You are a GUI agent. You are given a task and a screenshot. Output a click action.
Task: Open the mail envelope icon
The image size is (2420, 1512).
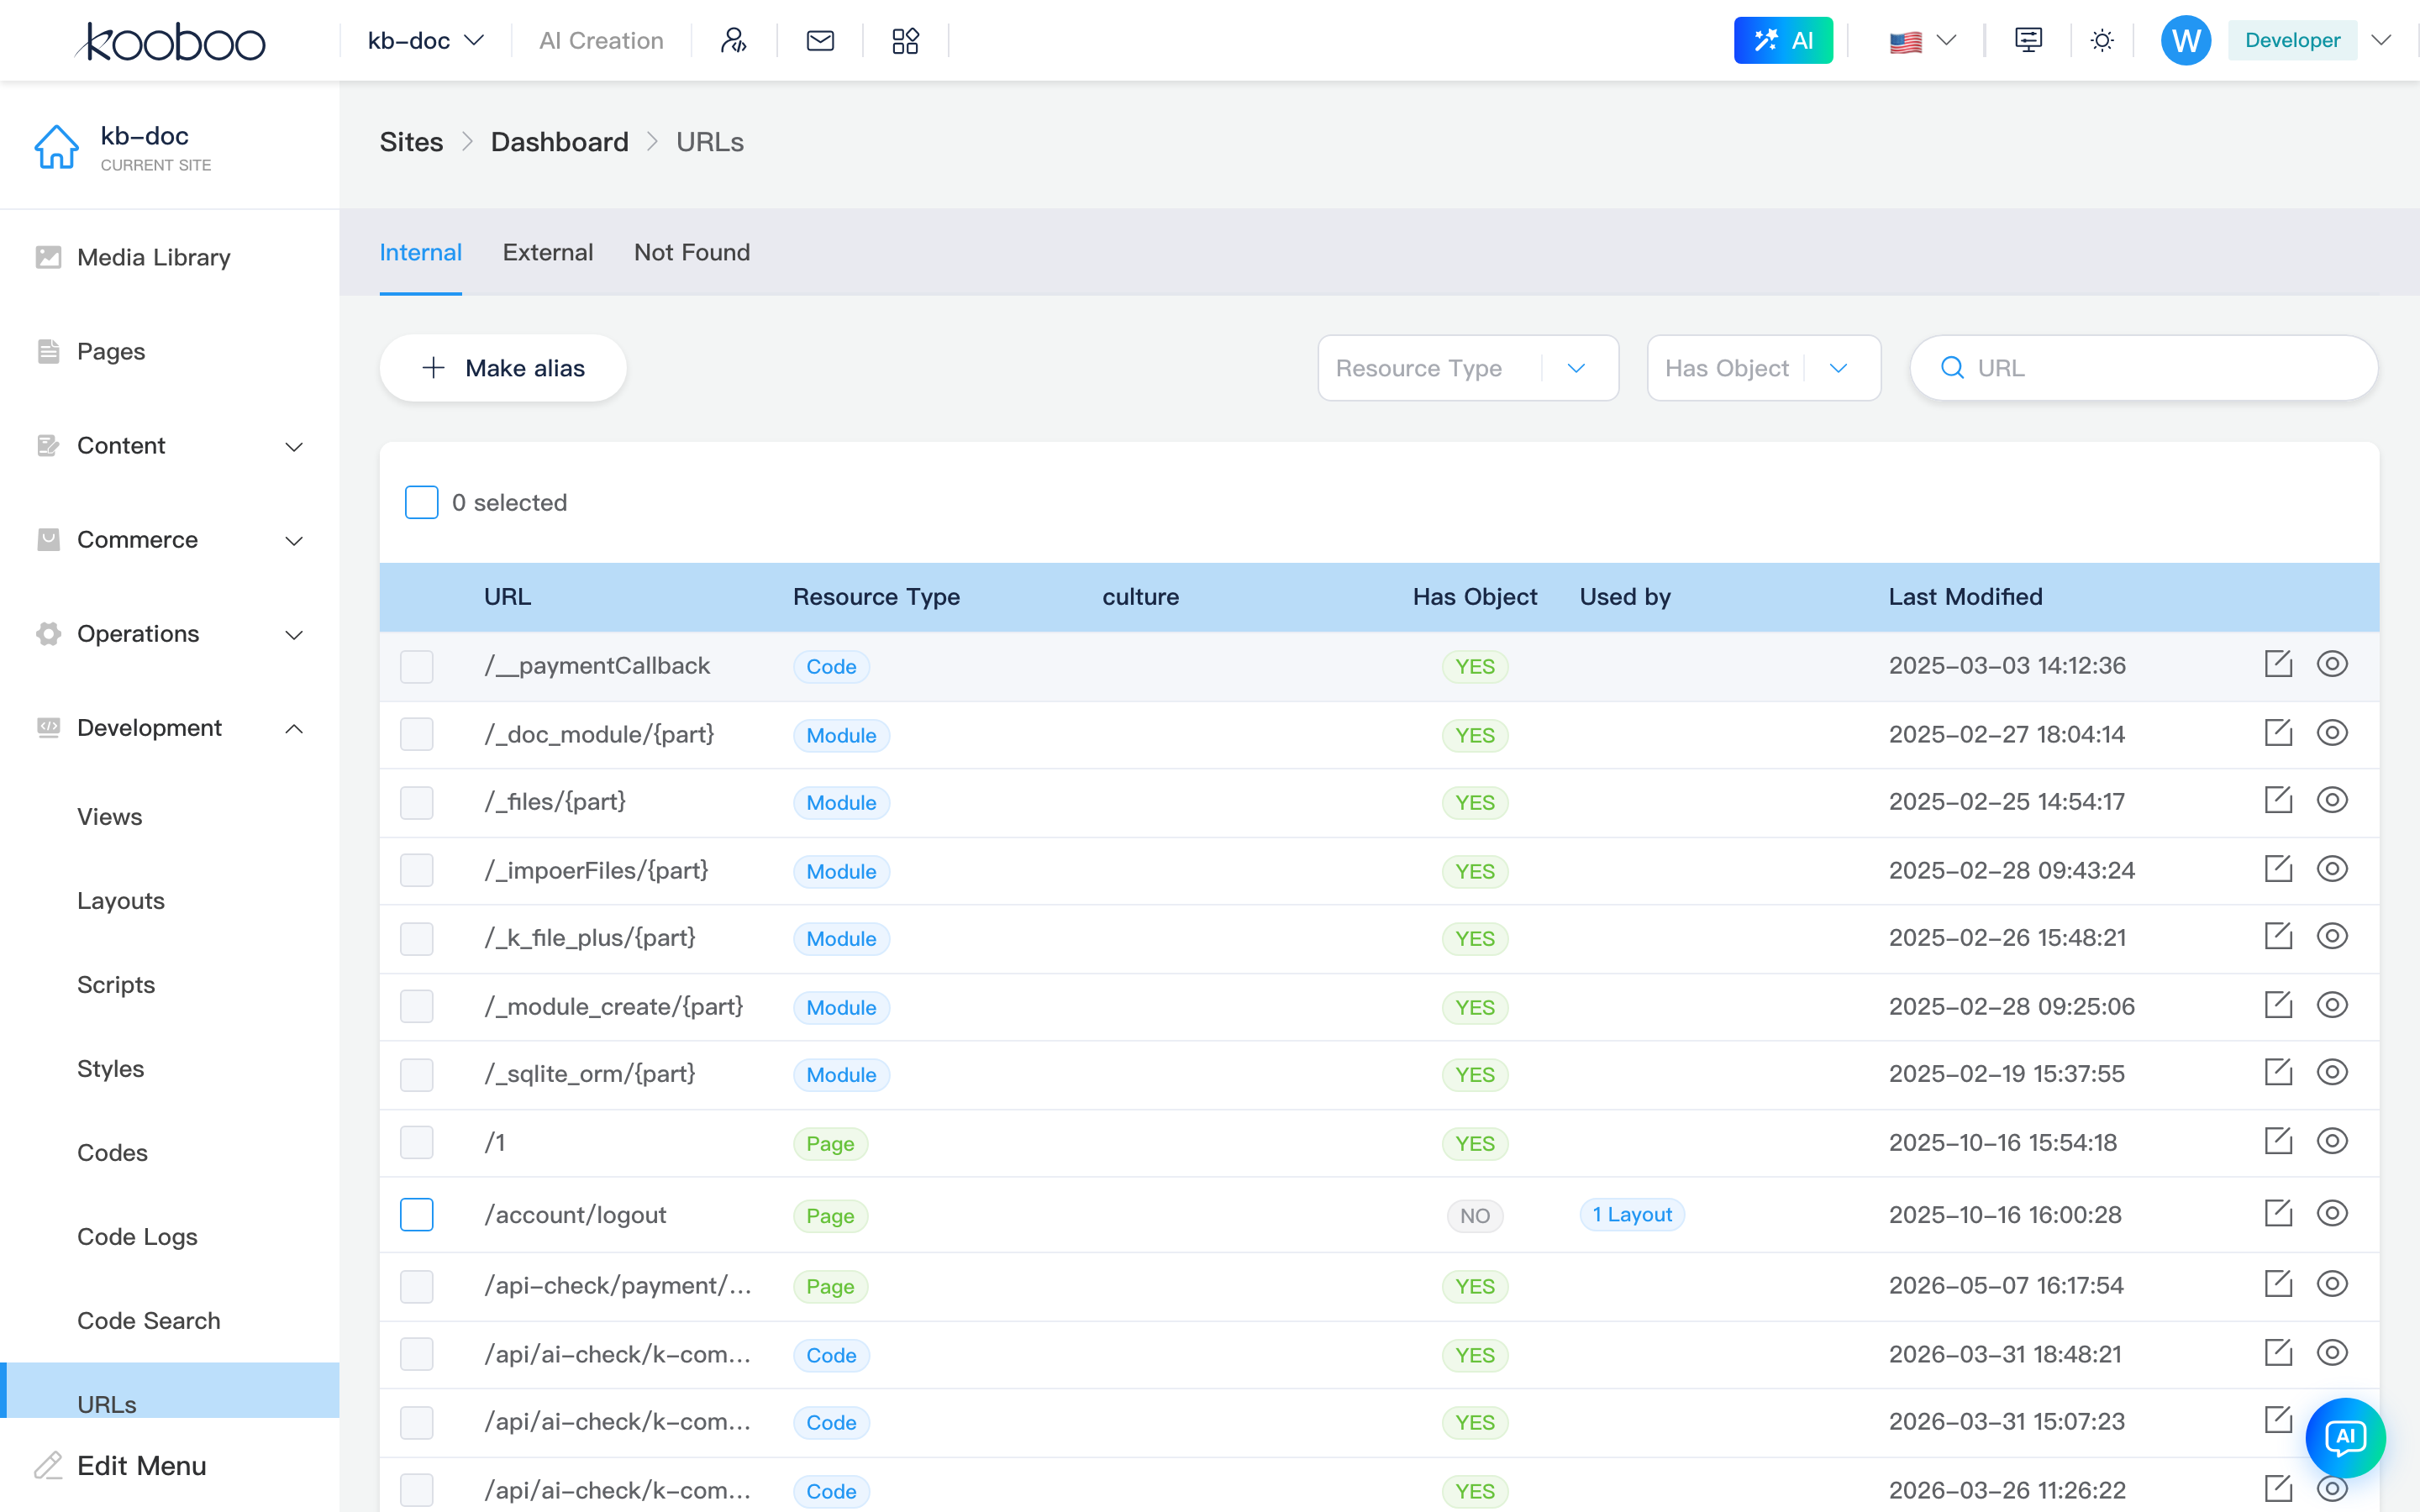coord(820,40)
